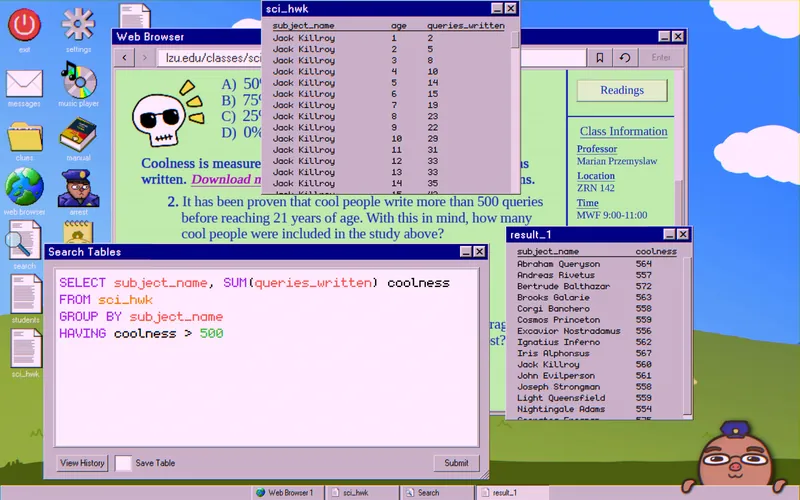The image size is (800, 500).
Task: Select the Corgi Banchero row
Action: pos(598,309)
